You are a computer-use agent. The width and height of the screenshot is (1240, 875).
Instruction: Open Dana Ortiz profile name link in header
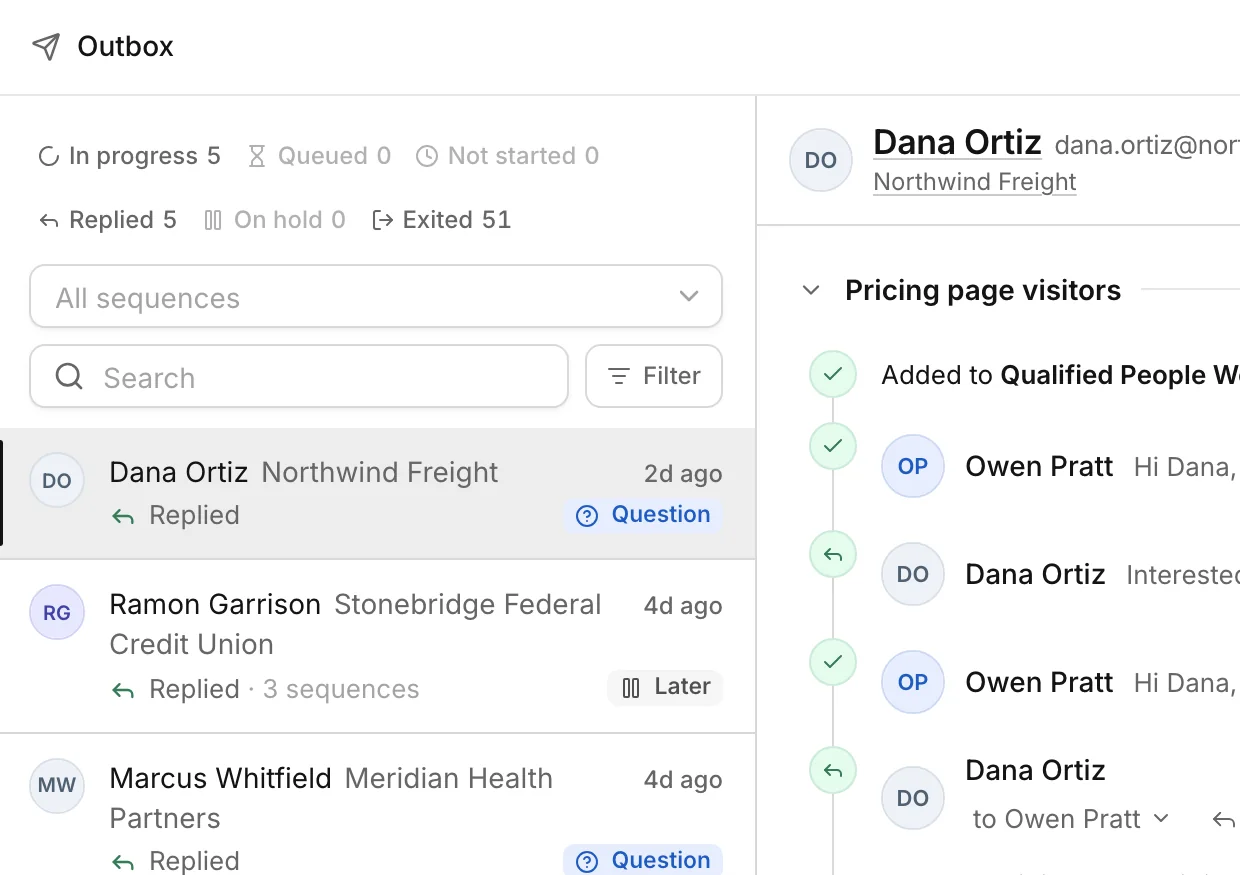(x=957, y=142)
